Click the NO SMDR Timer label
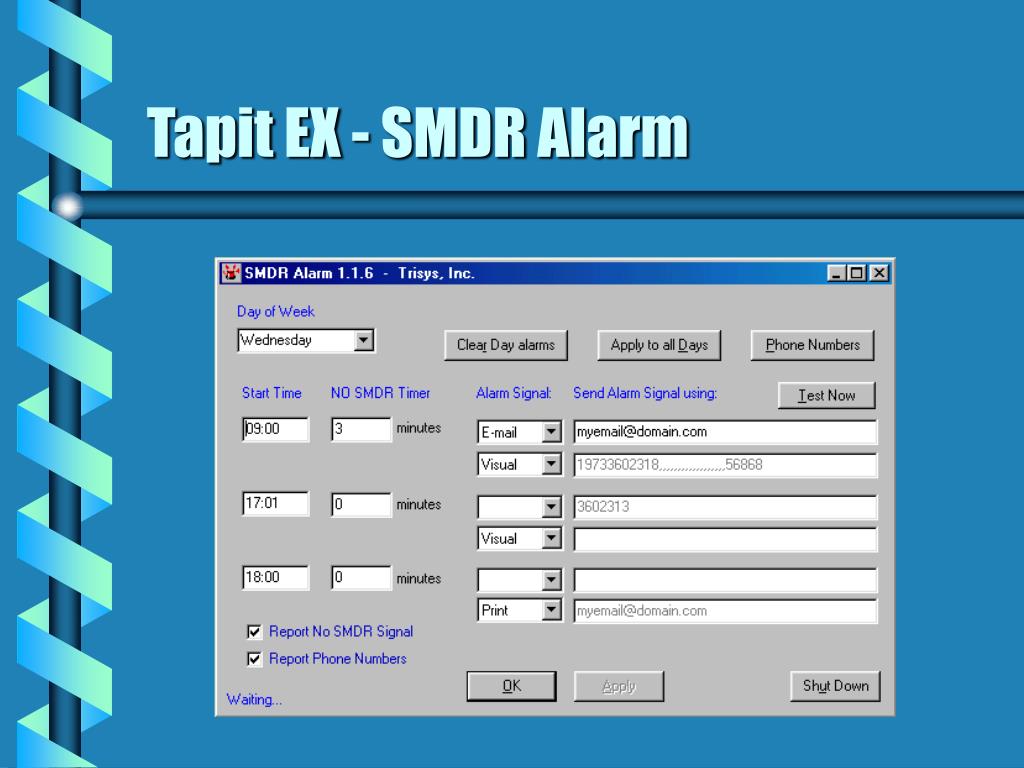This screenshot has height=768, width=1024. [380, 393]
